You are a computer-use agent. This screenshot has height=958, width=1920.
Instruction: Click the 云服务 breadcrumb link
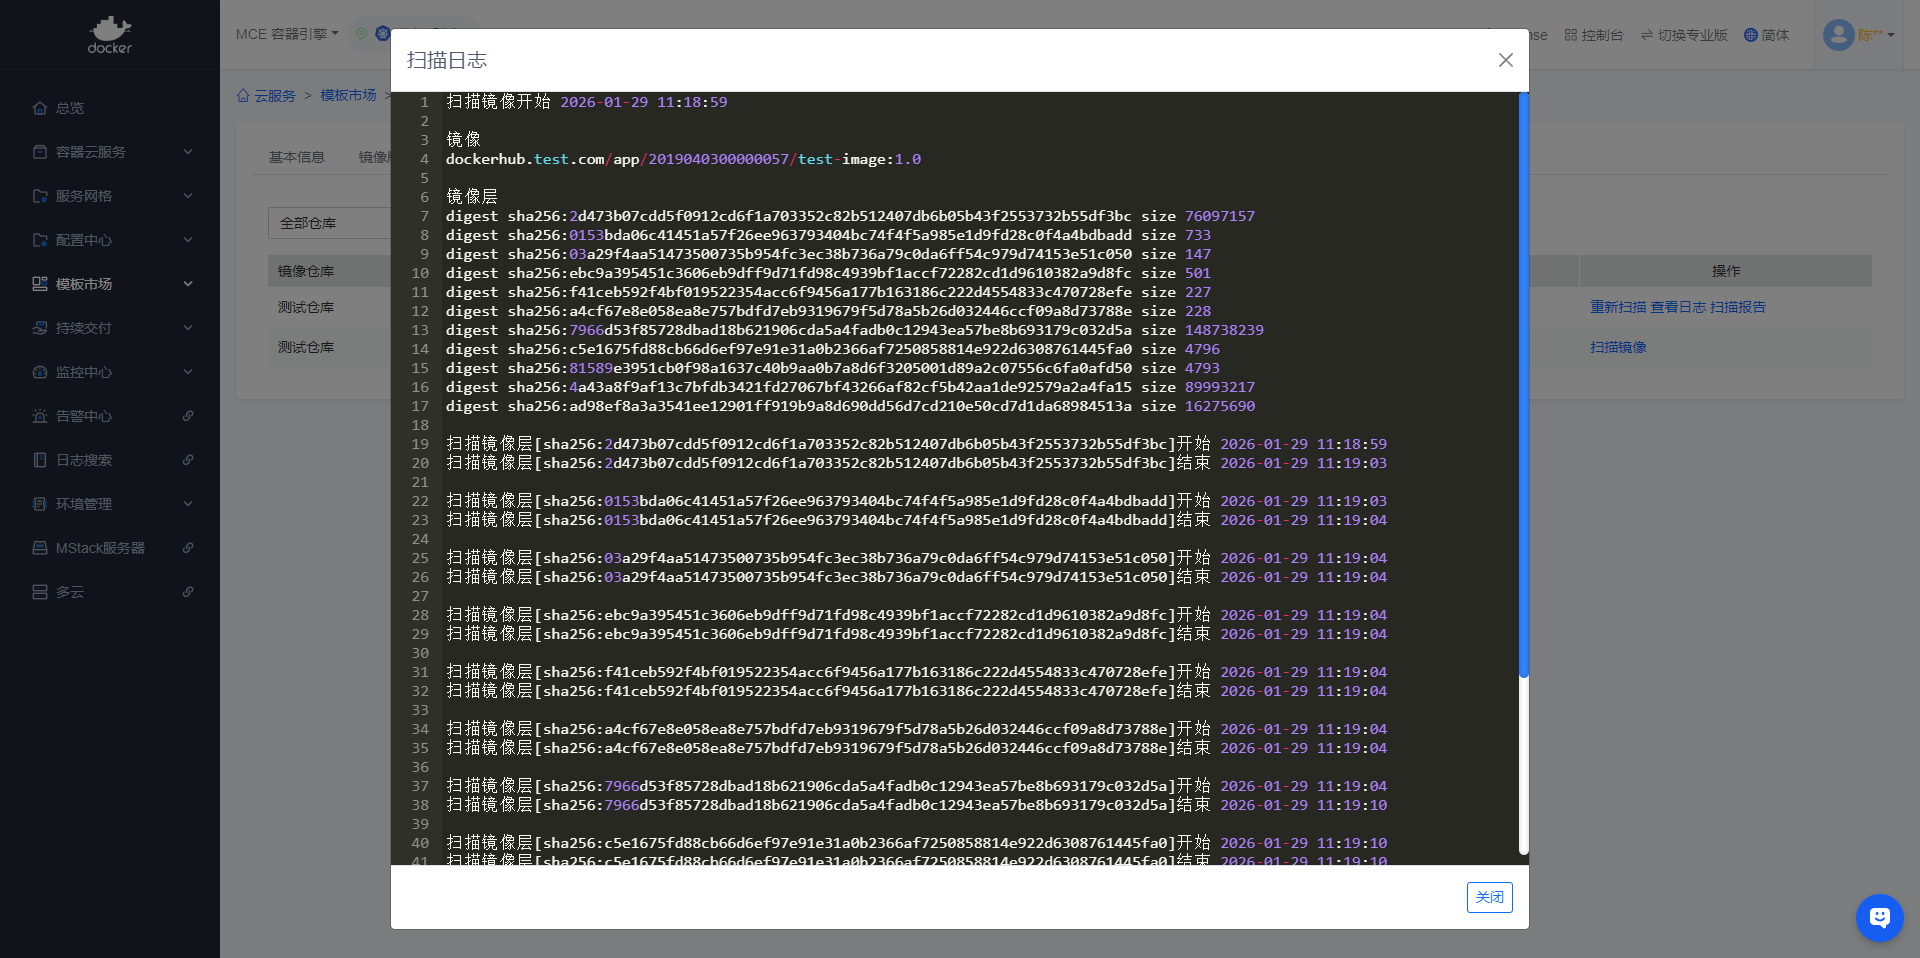click(x=274, y=96)
